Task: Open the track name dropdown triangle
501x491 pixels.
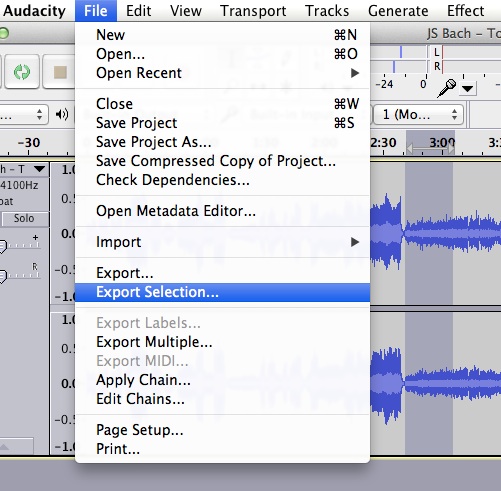Action: coord(39,169)
